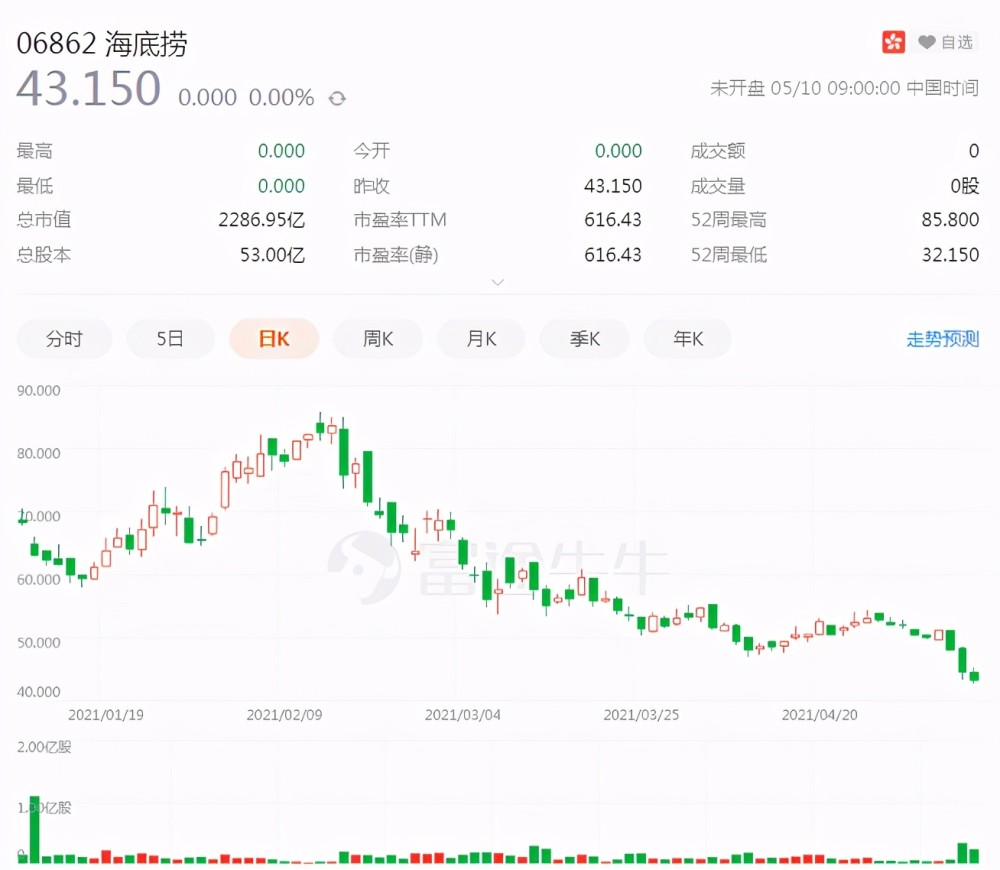
Task: Click the 市盈率(静) label
Action: [x=396, y=255]
